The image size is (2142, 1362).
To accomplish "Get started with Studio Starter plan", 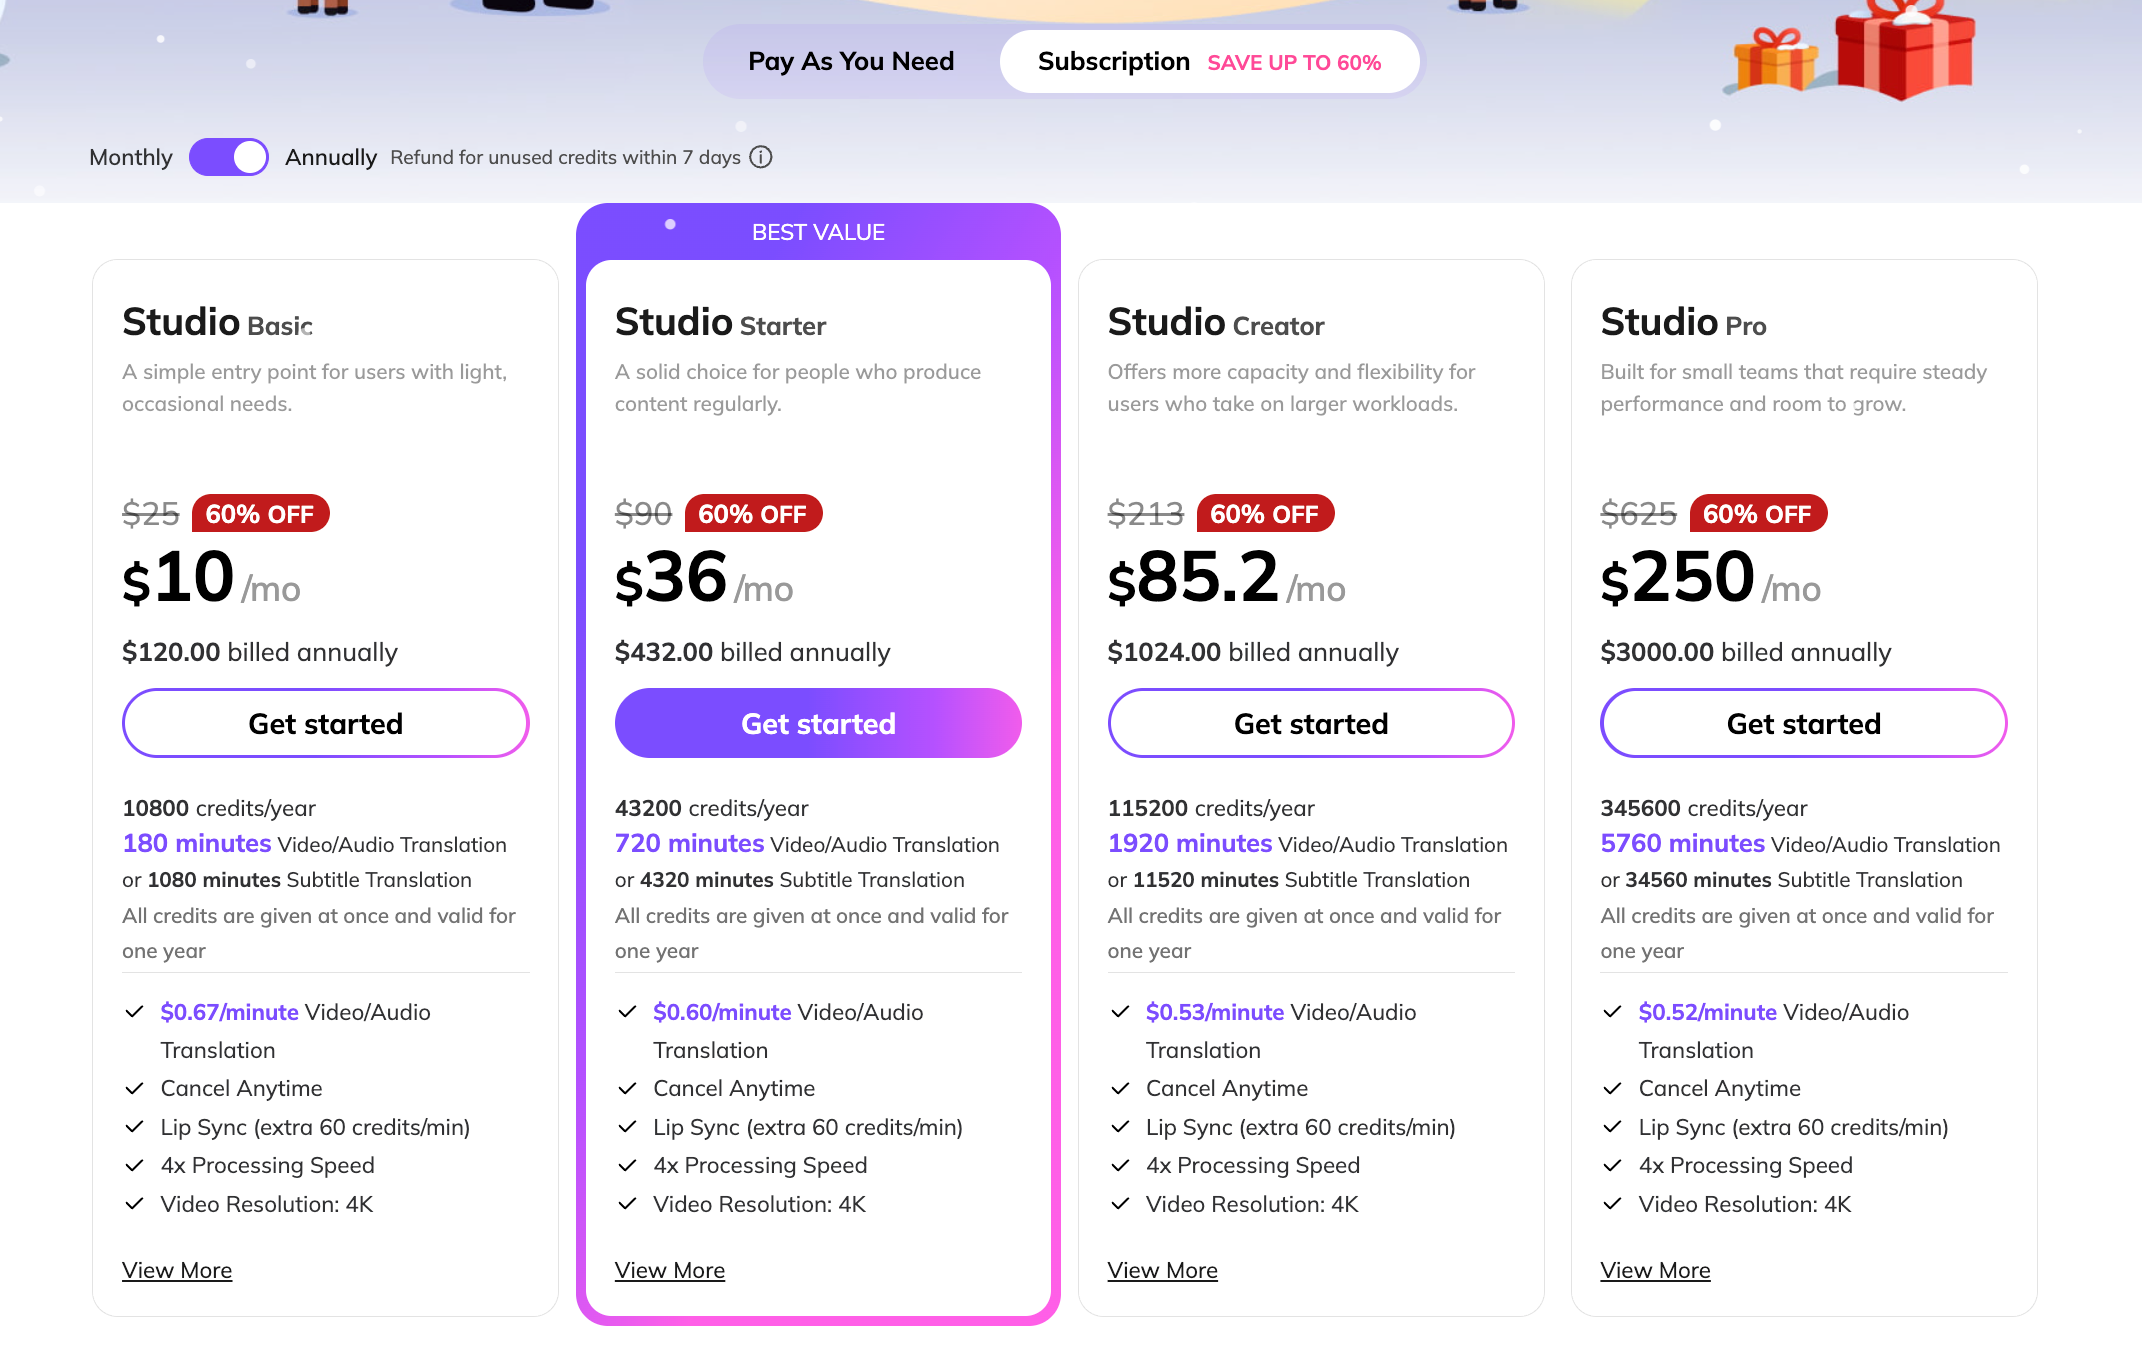I will (x=818, y=723).
